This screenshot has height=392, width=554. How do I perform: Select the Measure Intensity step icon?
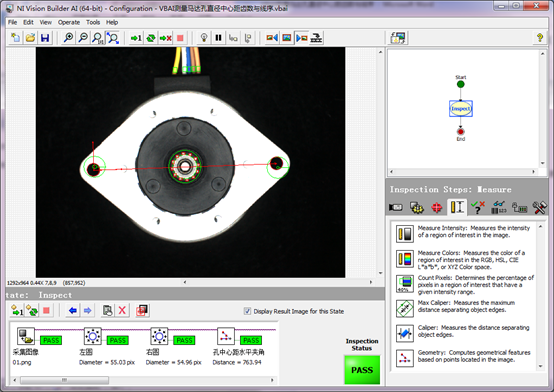tap(405, 234)
